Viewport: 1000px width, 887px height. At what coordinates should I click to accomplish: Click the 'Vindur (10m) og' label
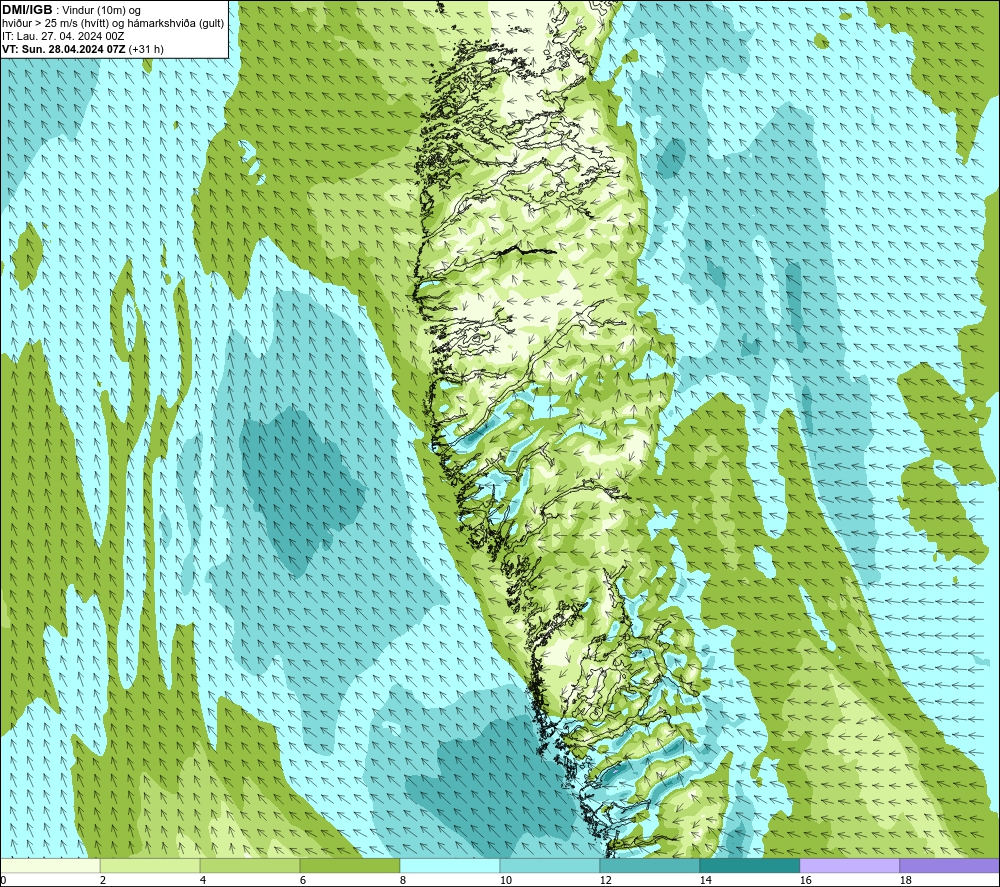[x=101, y=10]
